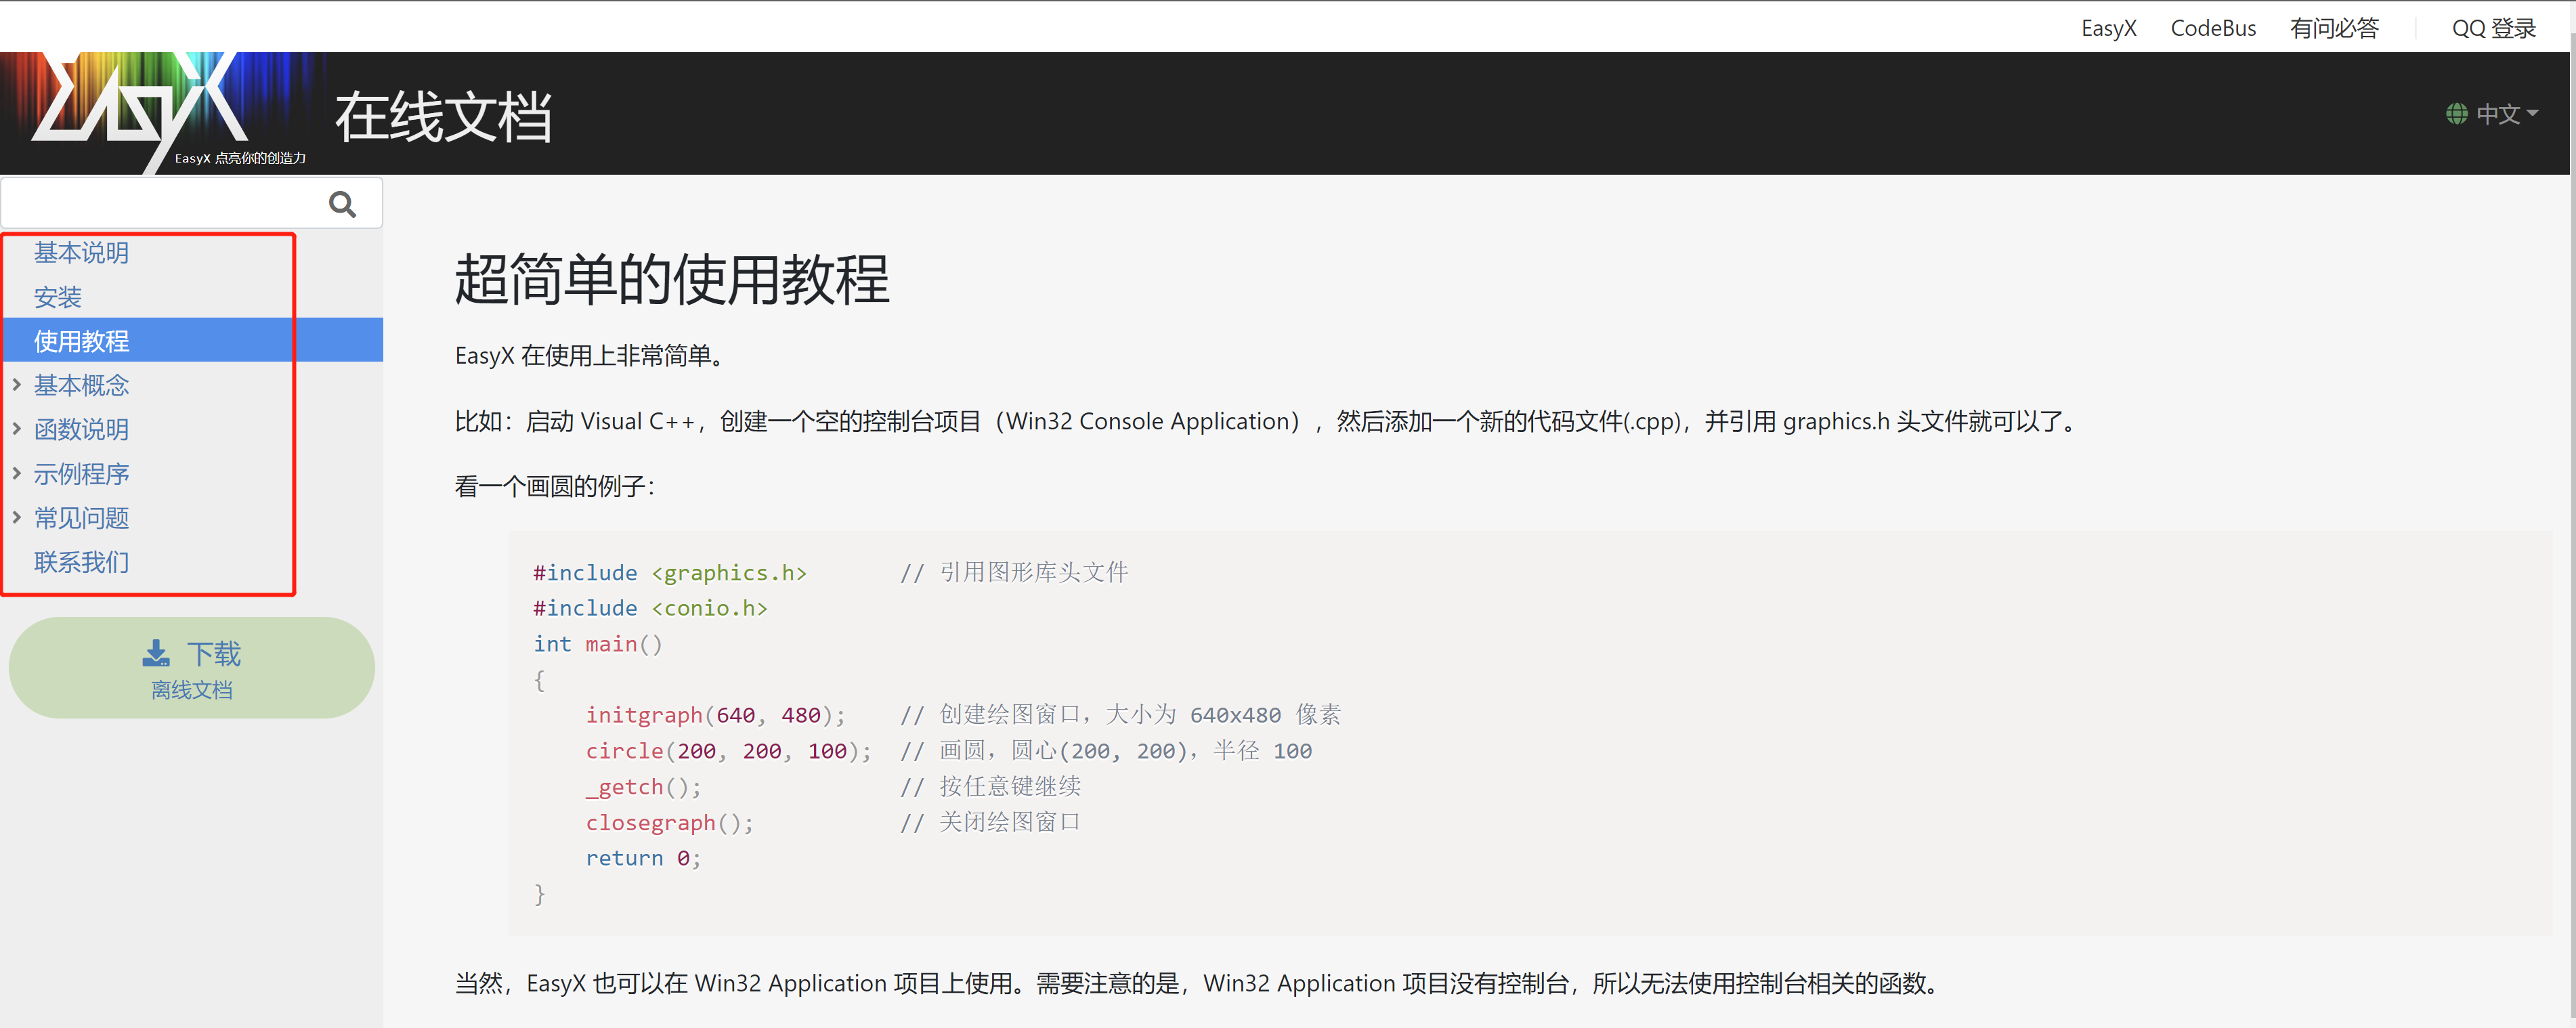Click QQ 登录 to sign in
Screen dimensions: 2576x1028
[2493, 28]
